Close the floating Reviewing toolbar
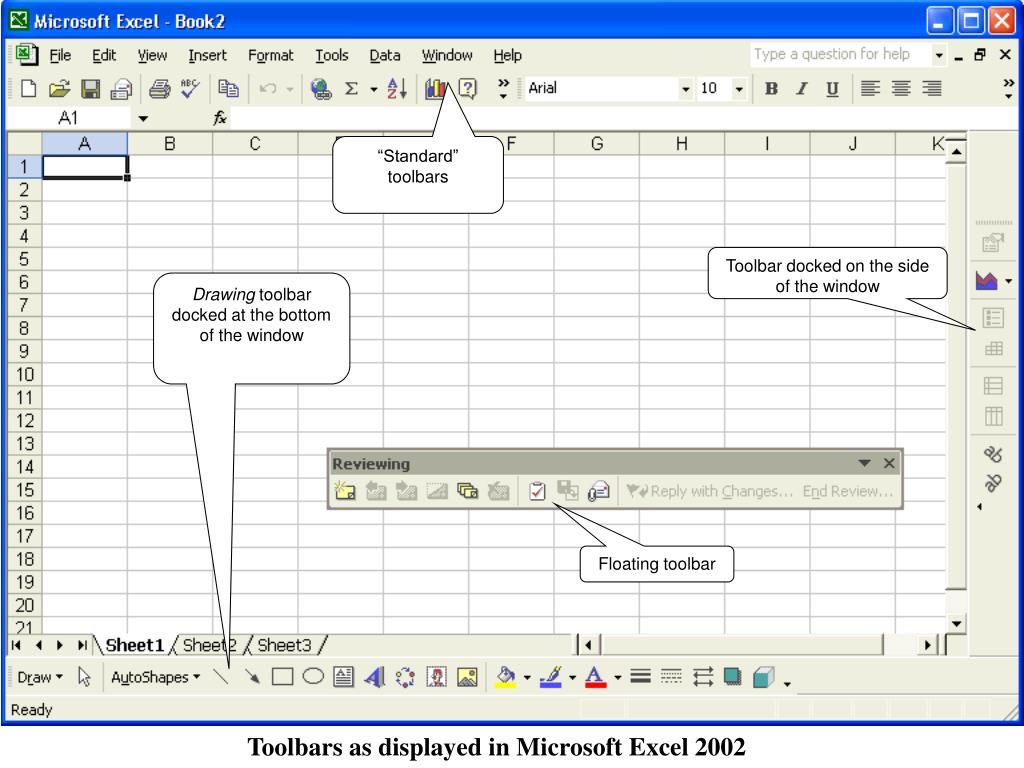The height and width of the screenshot is (768, 1024). click(889, 463)
